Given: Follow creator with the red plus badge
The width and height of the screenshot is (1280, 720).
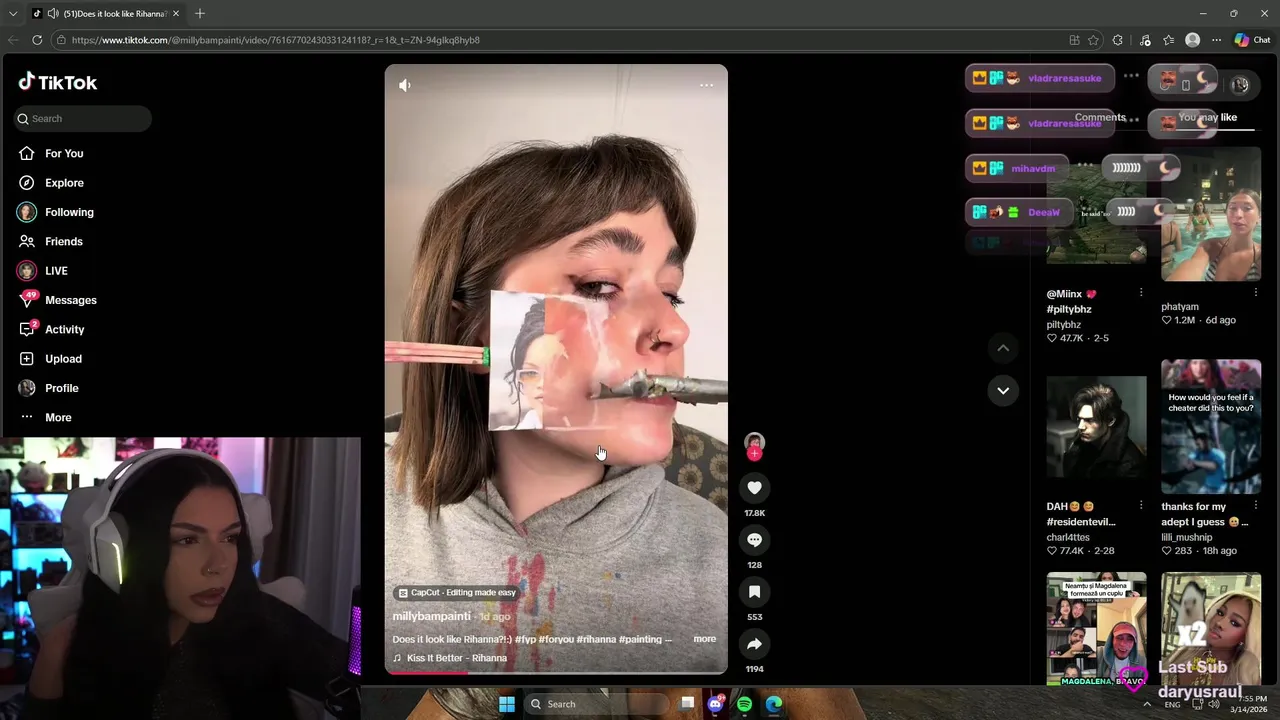Looking at the screenshot, I should click(754, 454).
